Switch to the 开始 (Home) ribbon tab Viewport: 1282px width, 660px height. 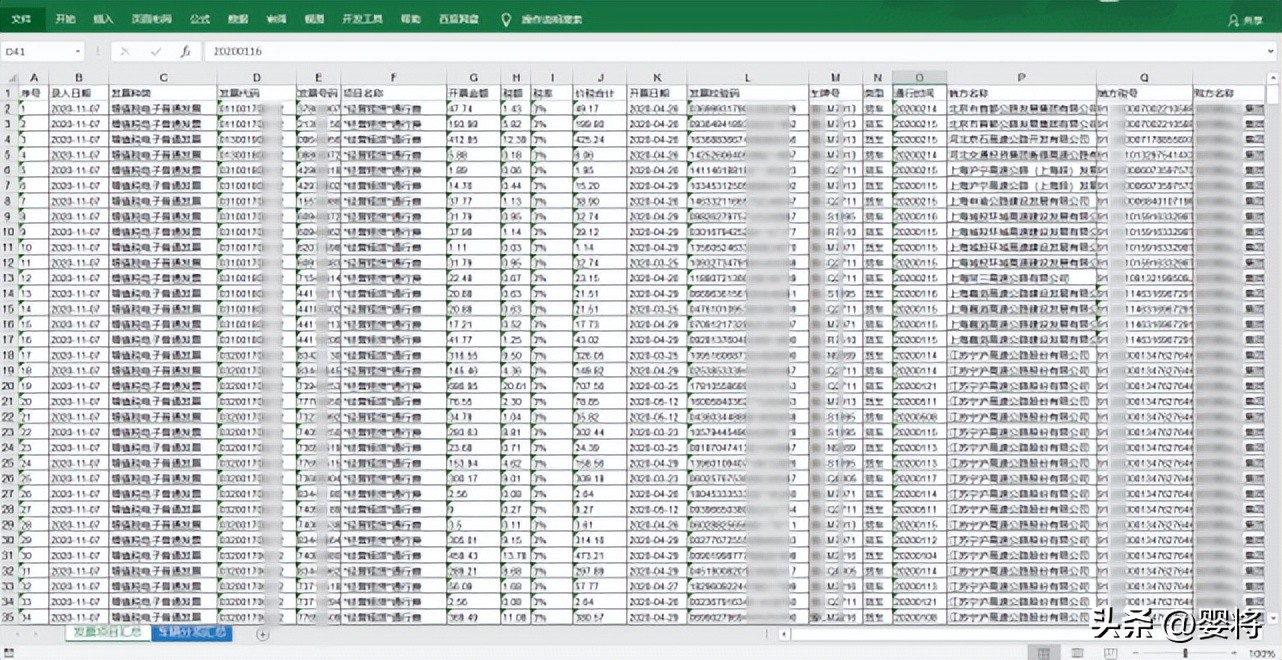coord(65,19)
